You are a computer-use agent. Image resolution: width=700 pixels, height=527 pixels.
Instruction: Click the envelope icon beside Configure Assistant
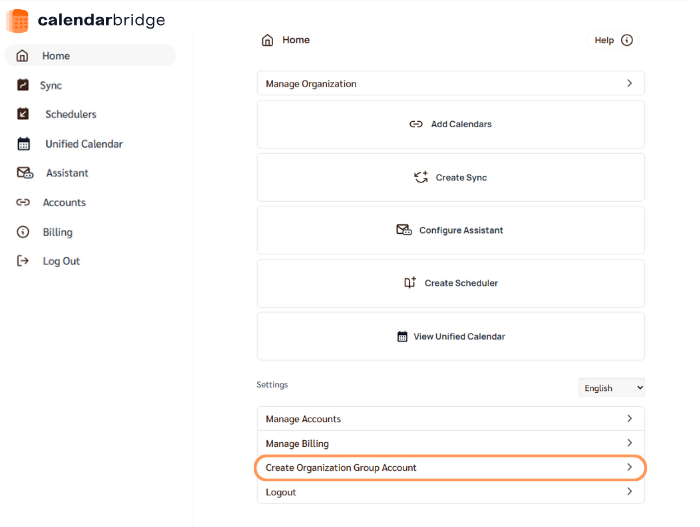(404, 230)
